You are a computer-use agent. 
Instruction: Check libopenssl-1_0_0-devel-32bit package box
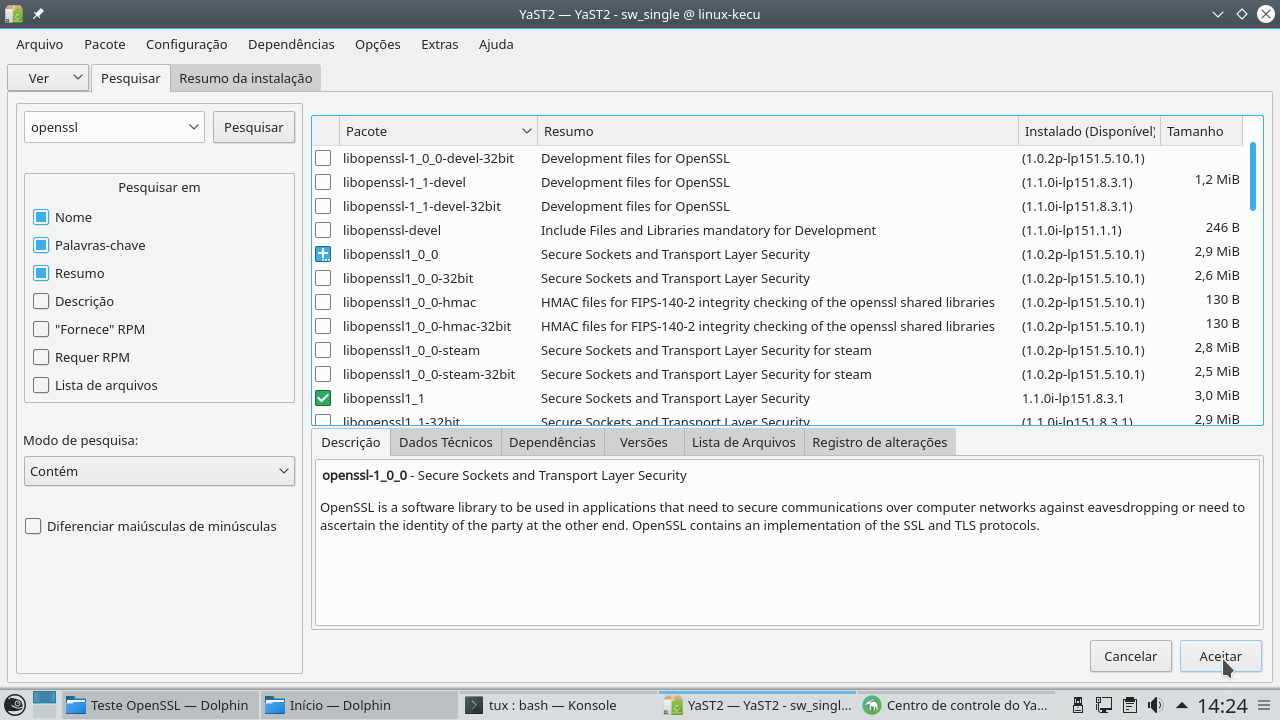pyautogui.click(x=323, y=158)
